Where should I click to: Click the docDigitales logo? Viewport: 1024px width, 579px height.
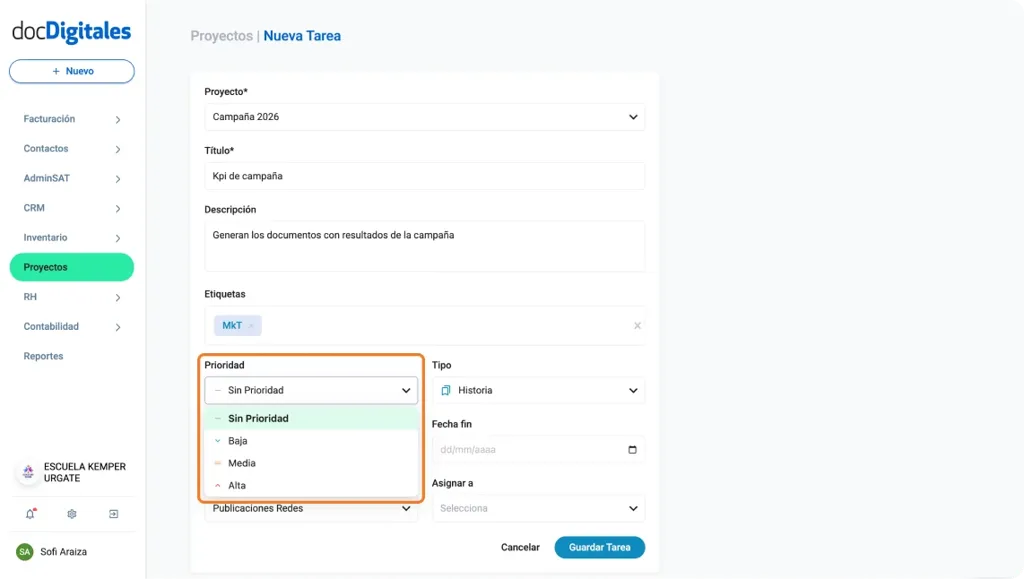(71, 31)
